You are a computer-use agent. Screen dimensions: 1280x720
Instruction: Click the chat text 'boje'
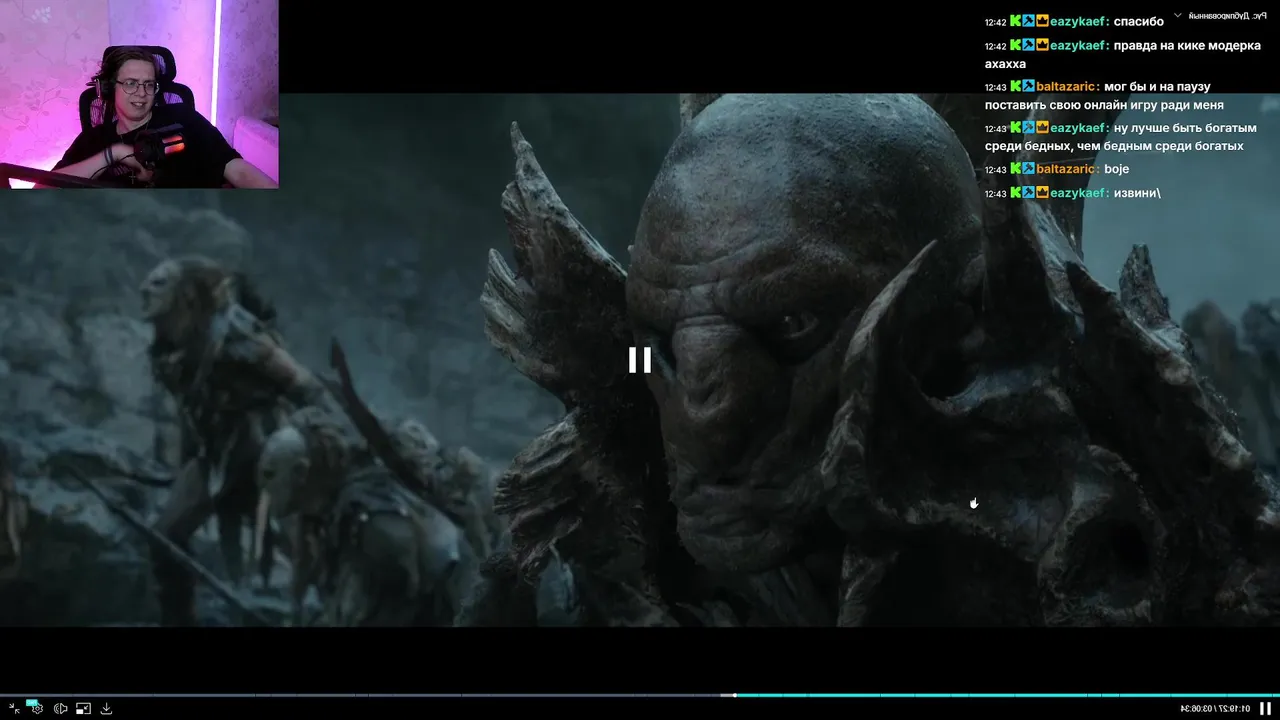(1116, 169)
